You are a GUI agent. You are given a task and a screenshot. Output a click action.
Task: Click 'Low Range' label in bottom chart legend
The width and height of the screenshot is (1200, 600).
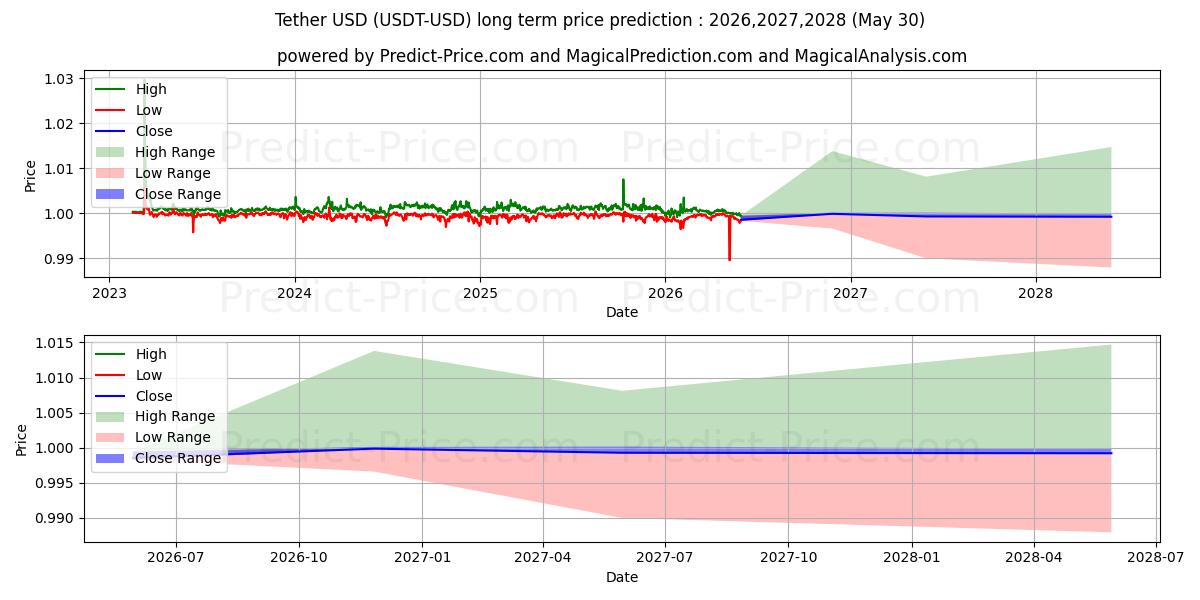tap(173, 437)
